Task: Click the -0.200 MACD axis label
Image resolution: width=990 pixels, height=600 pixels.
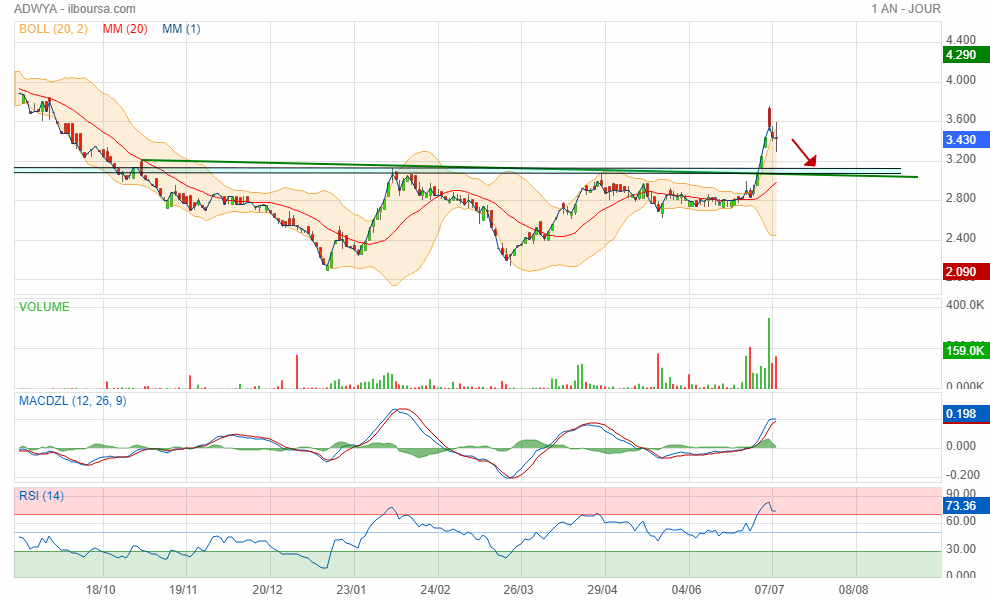Action: click(963, 475)
